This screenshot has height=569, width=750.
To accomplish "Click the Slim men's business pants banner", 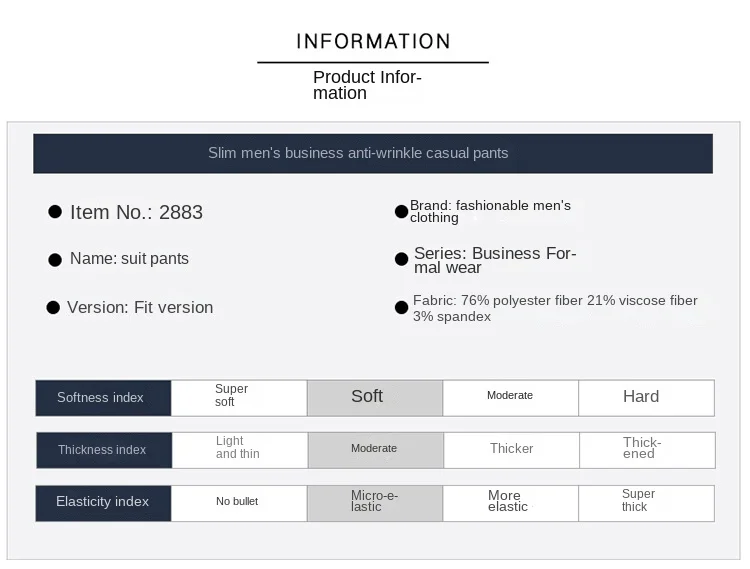I will point(373,153).
